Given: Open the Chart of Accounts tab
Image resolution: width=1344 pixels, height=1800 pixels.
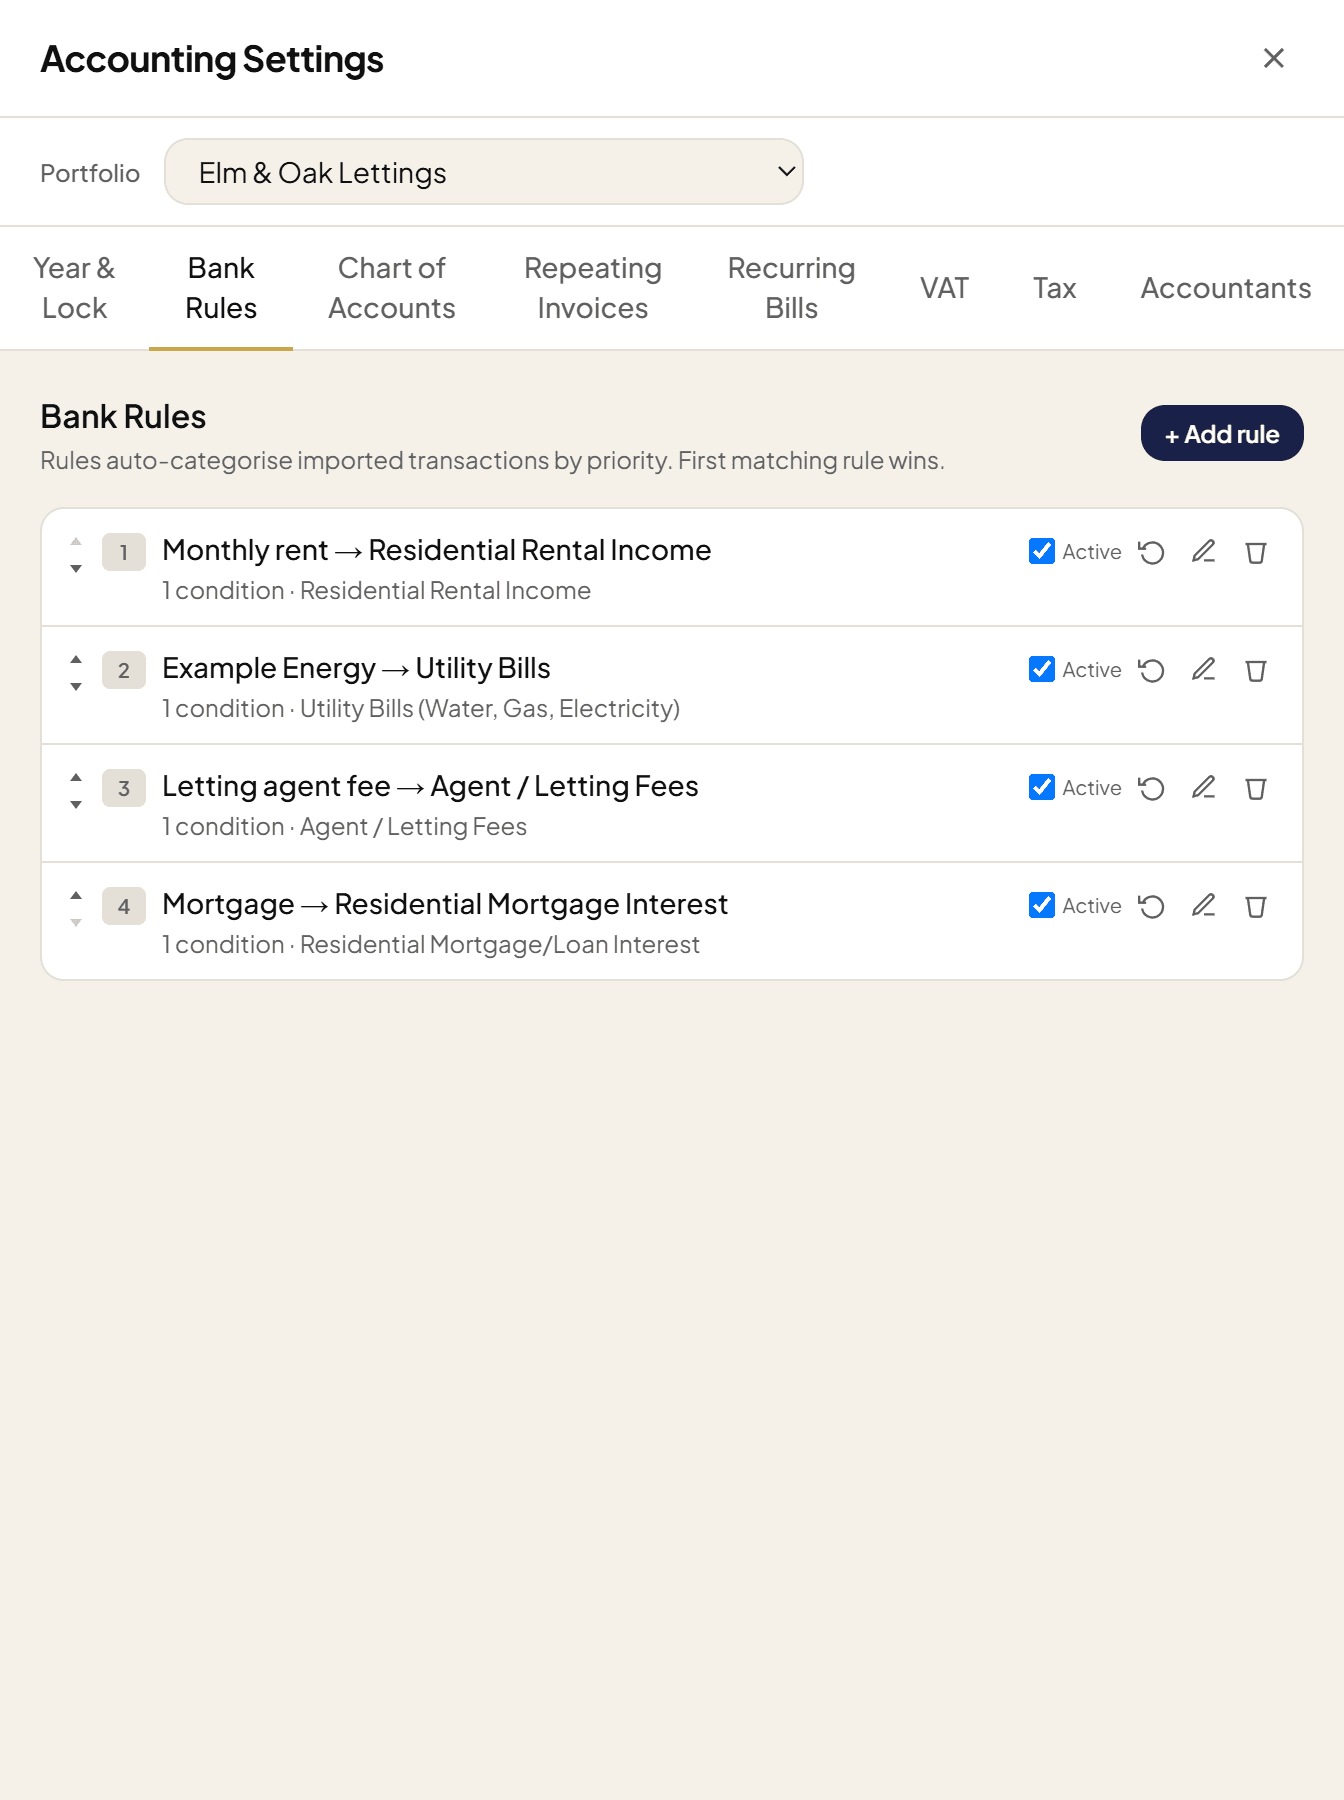Looking at the screenshot, I should (392, 288).
